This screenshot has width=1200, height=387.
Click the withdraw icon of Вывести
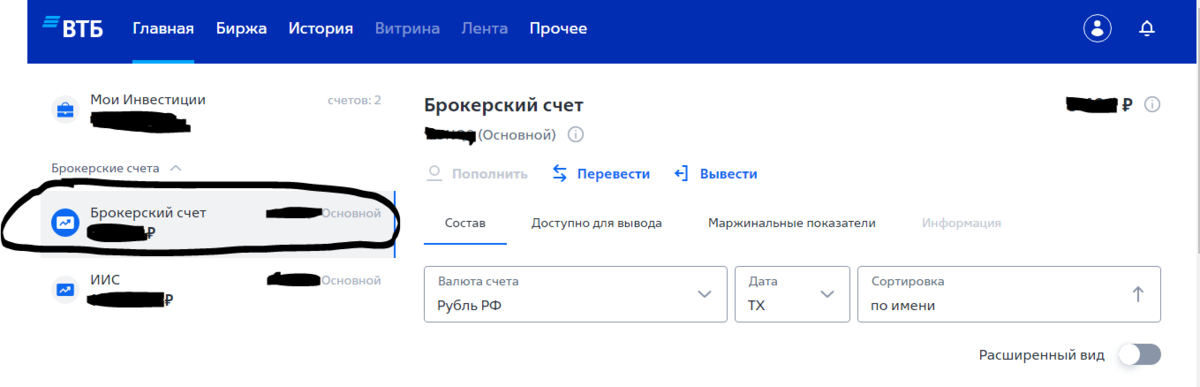(x=682, y=173)
